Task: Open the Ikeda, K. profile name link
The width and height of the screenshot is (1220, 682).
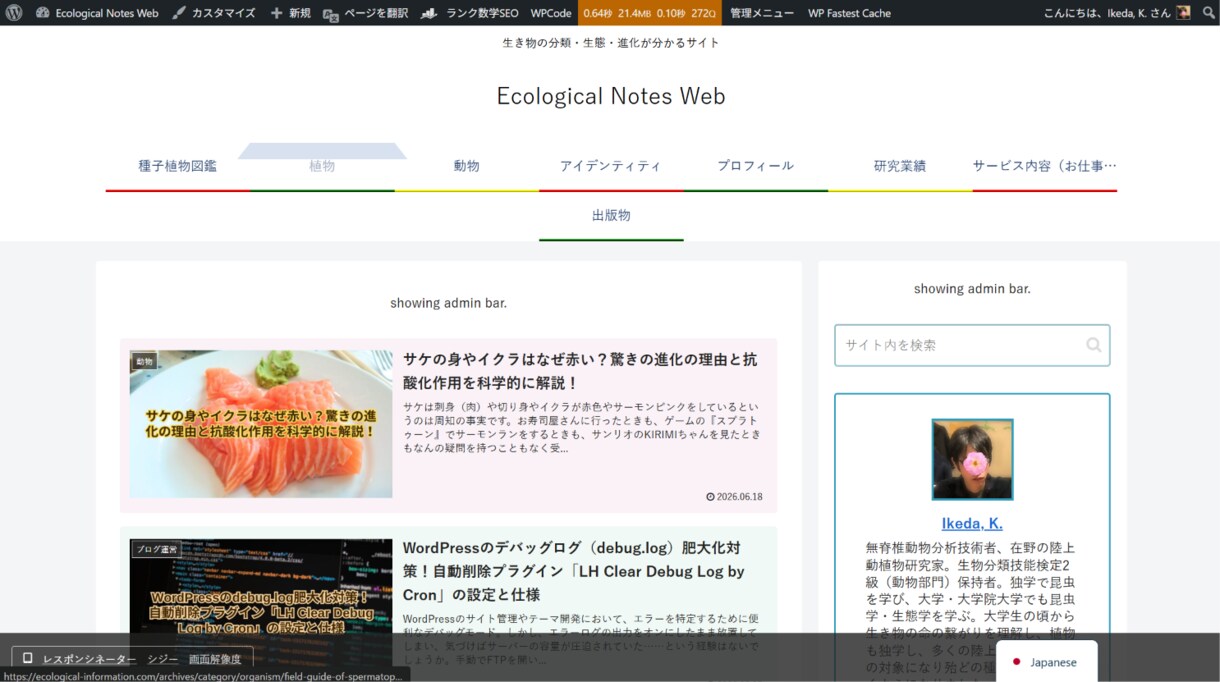Action: click(972, 523)
